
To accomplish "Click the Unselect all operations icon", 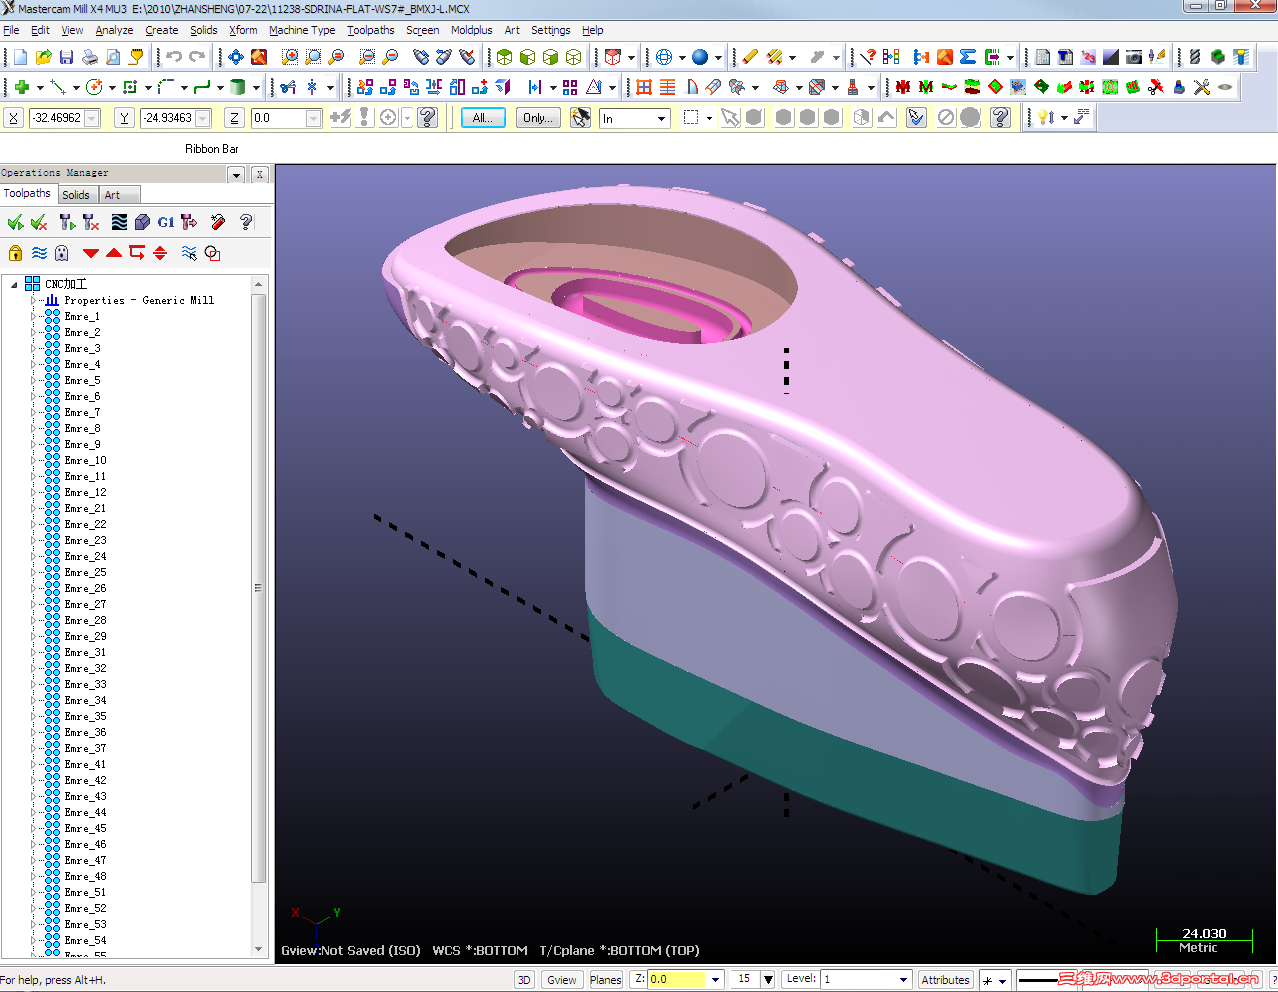I will coord(39,222).
